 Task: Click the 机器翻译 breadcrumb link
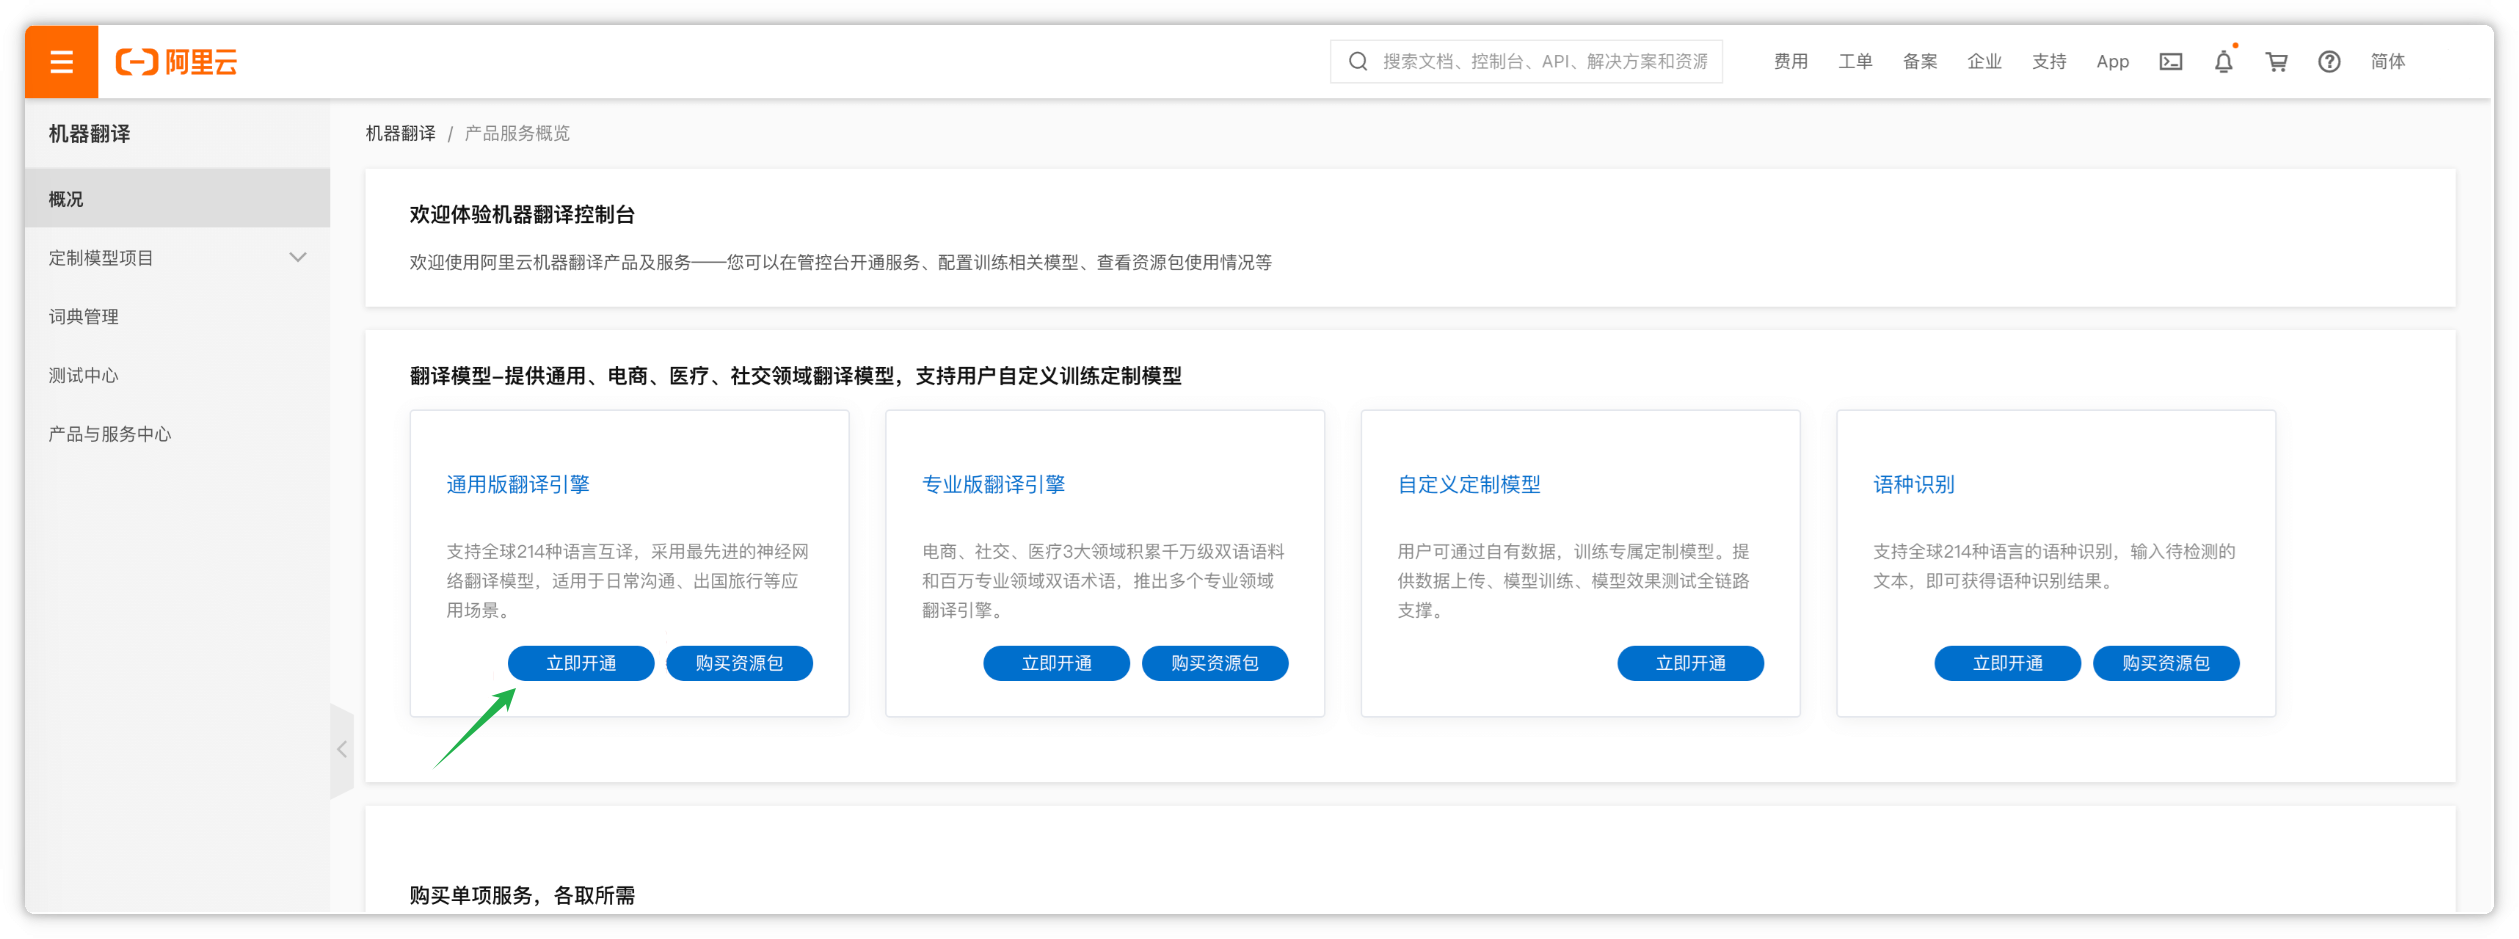400,134
